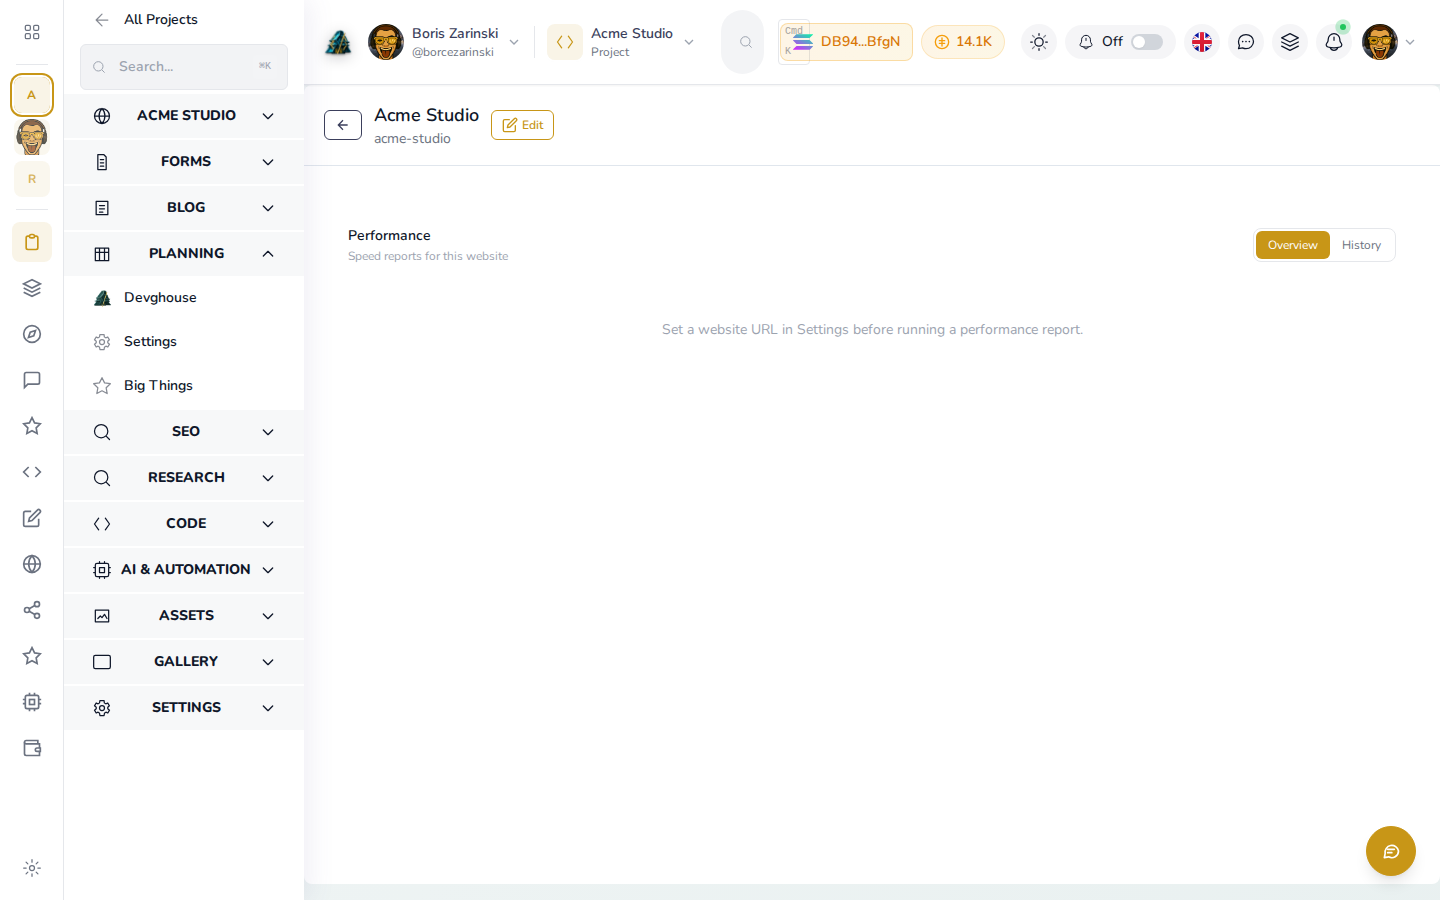
Task: Open the pencil edit icon in left rail
Action: (32, 518)
